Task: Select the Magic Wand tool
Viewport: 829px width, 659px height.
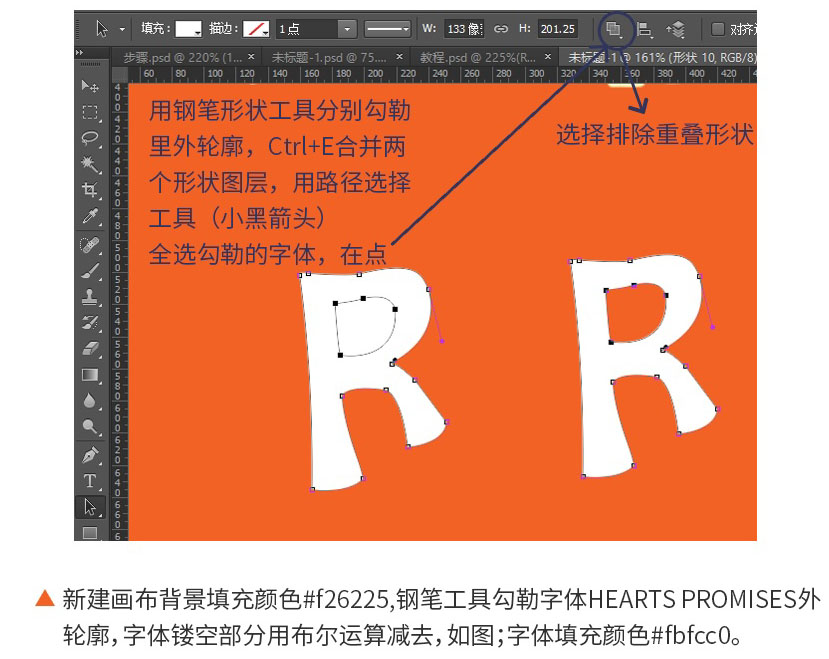Action: pos(90,164)
